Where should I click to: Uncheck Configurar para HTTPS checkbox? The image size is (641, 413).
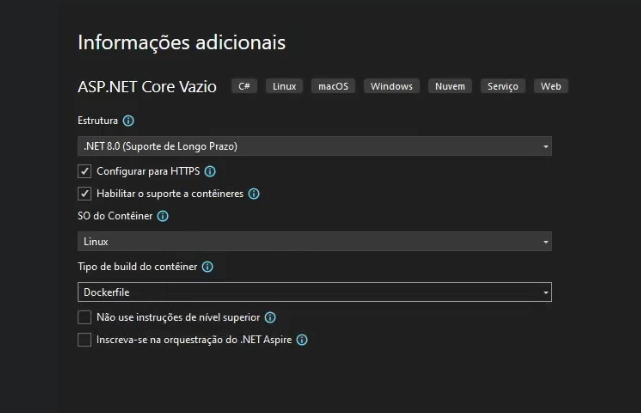85,171
